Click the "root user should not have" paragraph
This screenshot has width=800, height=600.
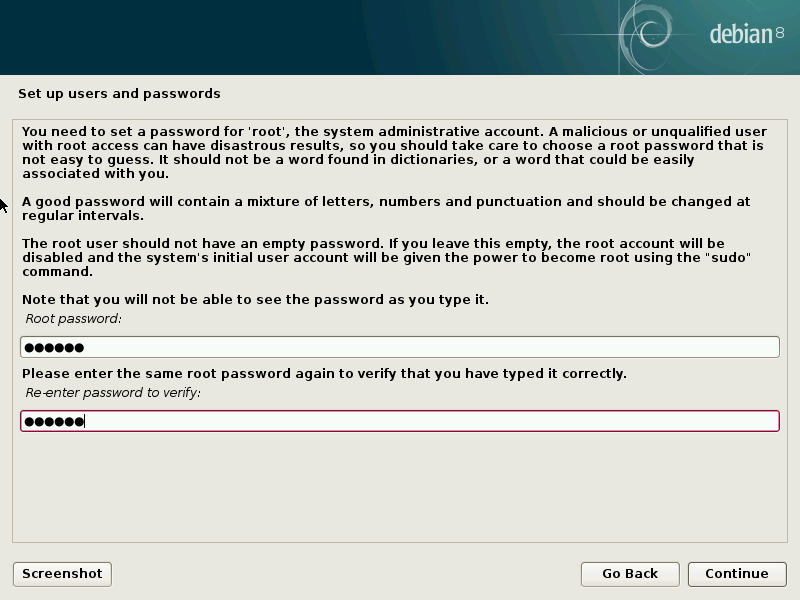click(386, 257)
